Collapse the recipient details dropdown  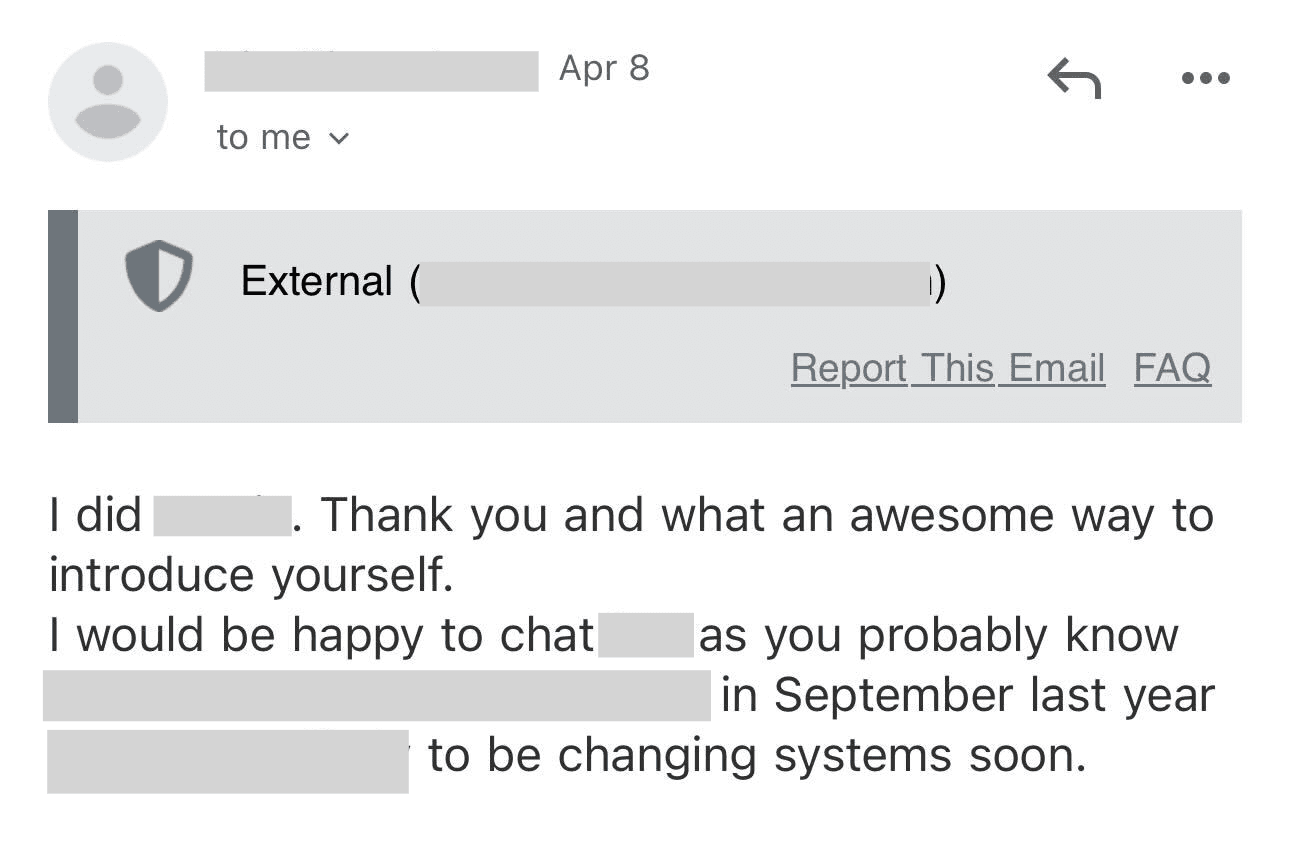click(337, 140)
